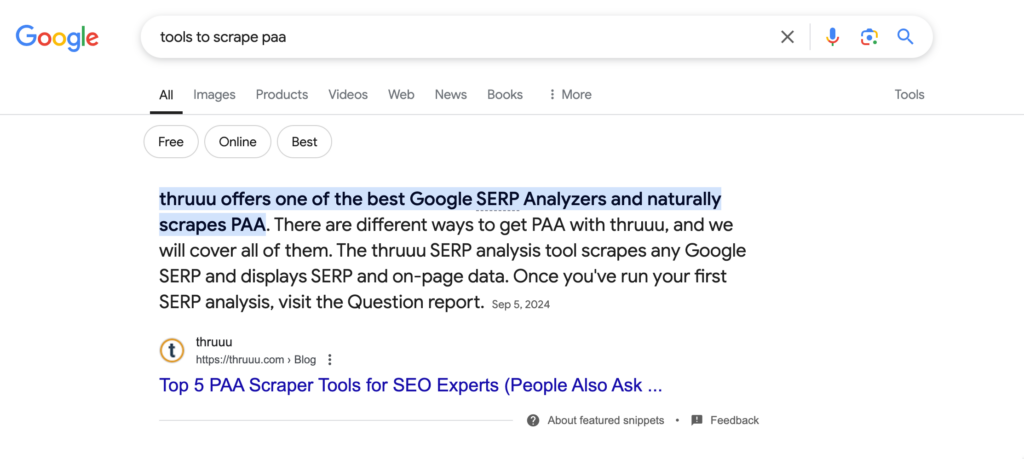
Task: Click About featured snippets link
Action: click(x=605, y=420)
